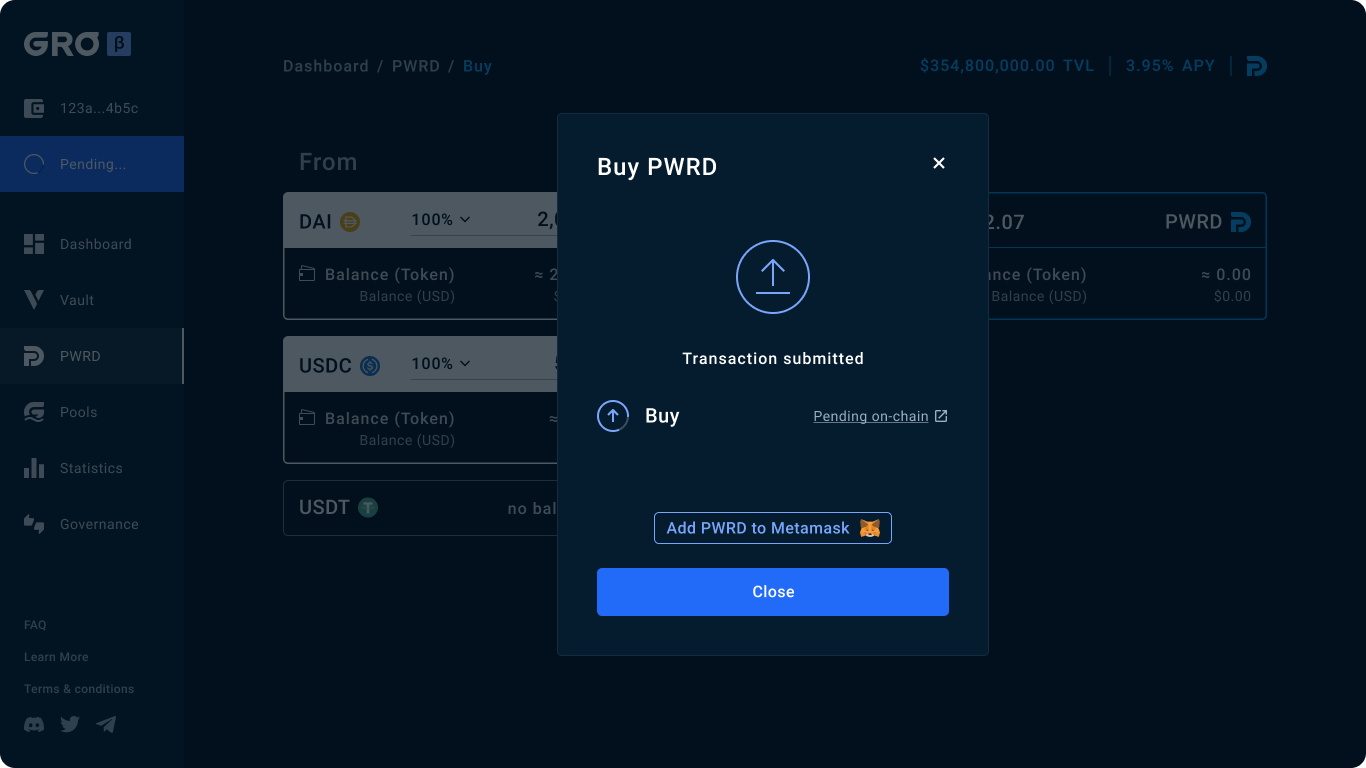Viewport: 1366px width, 768px height.
Task: Open the USDC 100% percentage dropdown
Action: click(441, 364)
